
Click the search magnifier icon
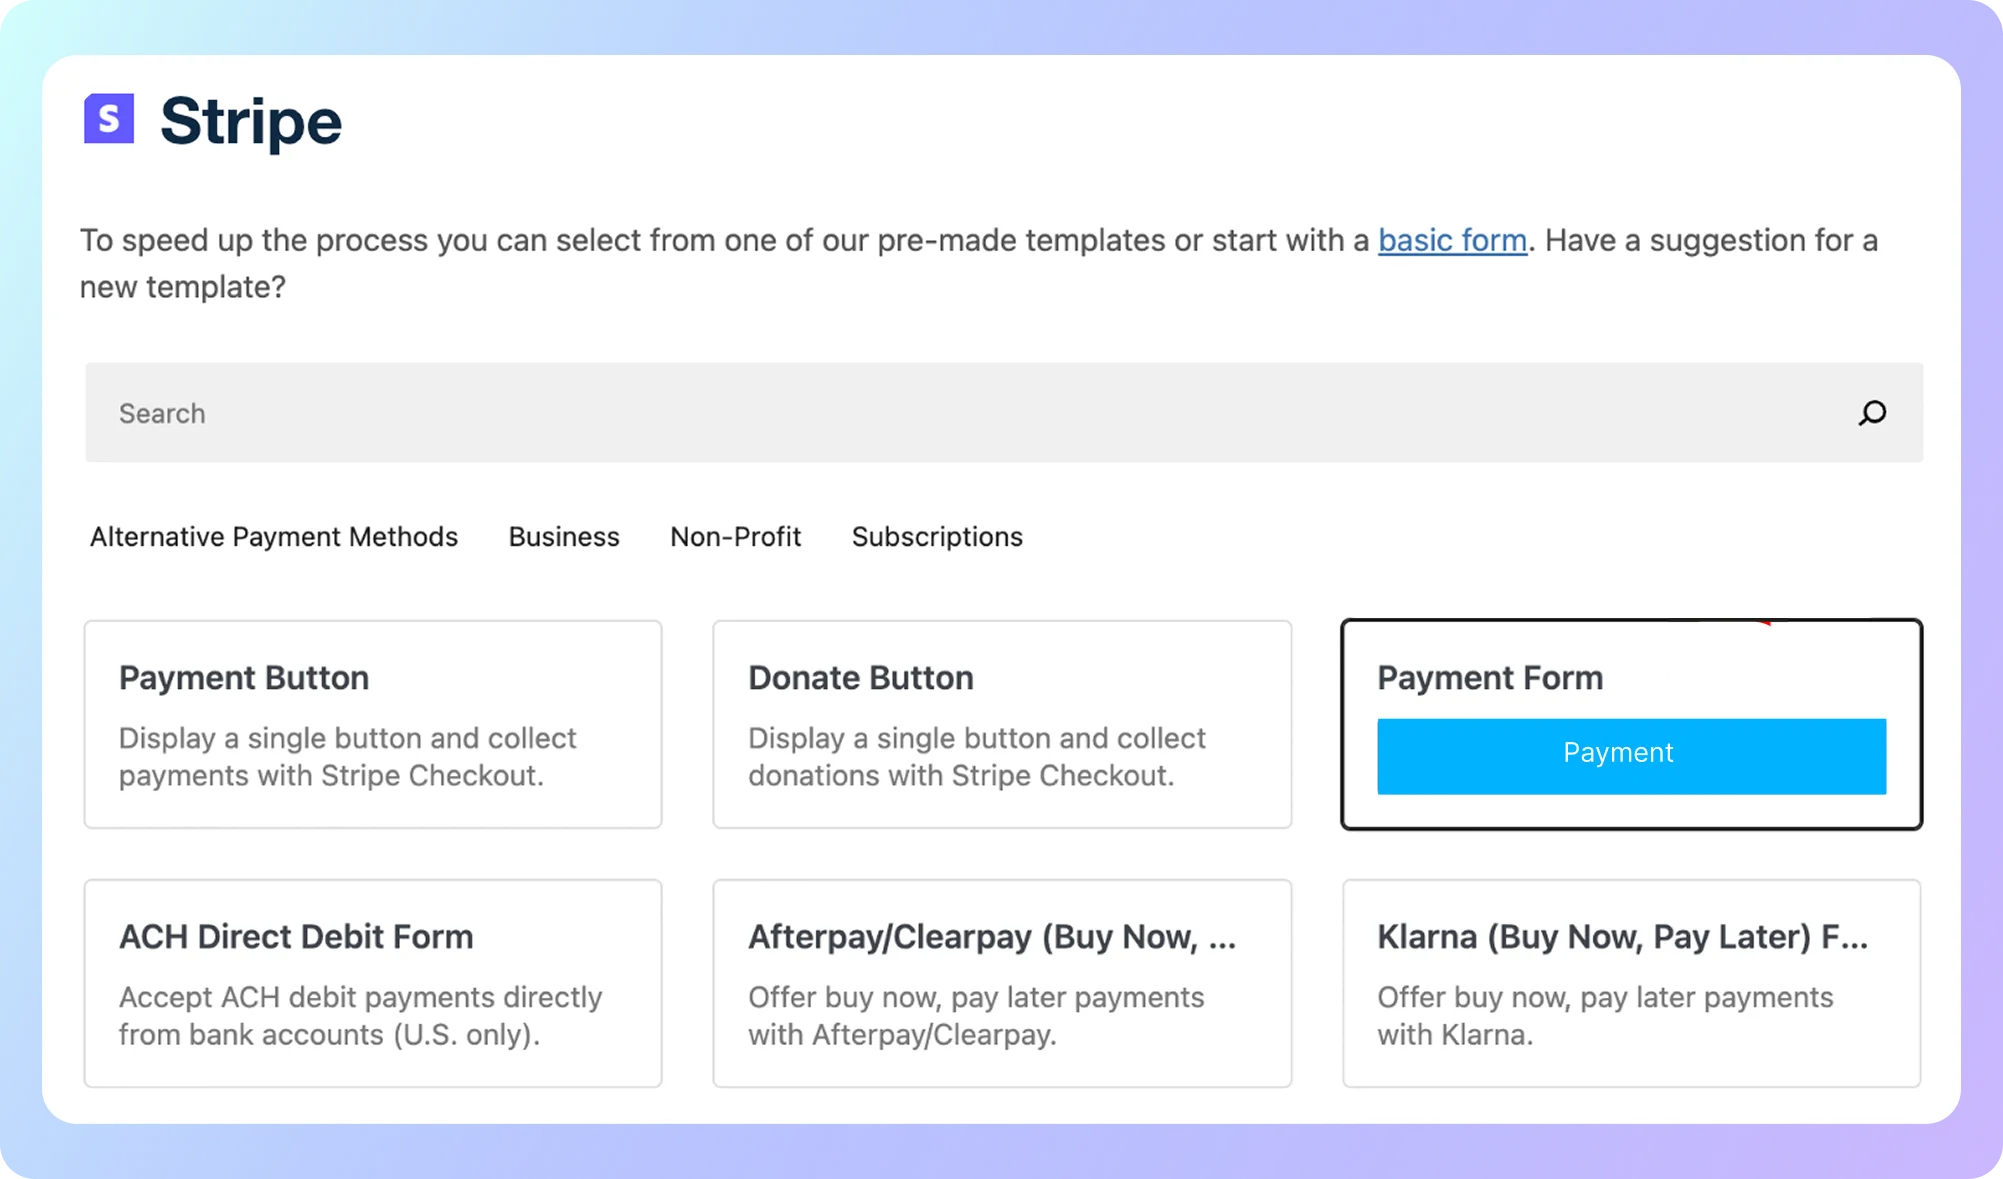tap(1872, 413)
